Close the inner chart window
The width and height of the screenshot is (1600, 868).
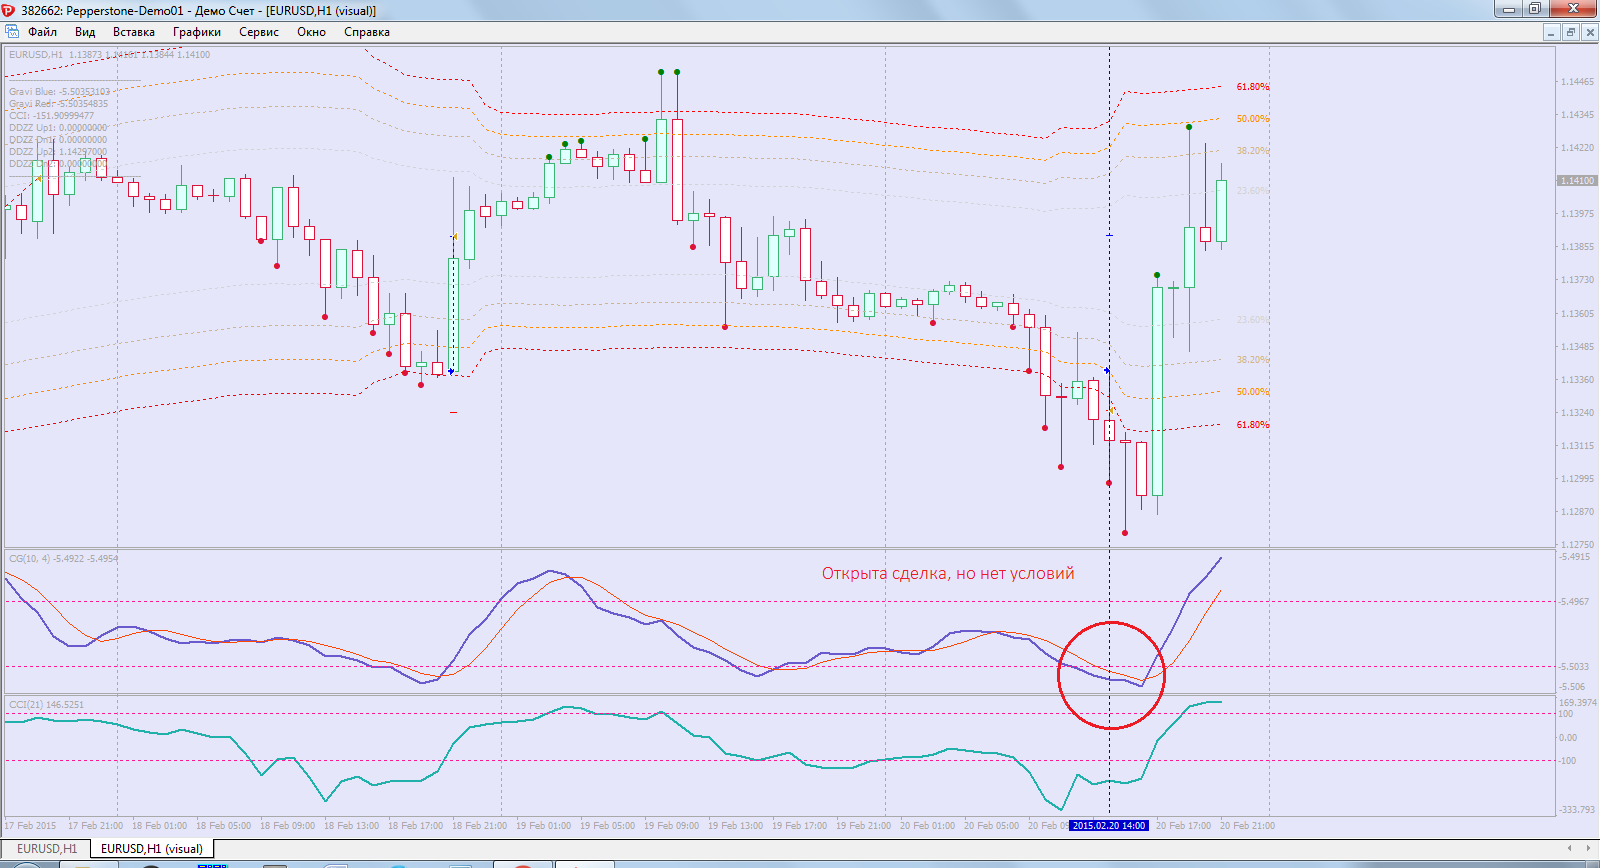pos(1589,32)
